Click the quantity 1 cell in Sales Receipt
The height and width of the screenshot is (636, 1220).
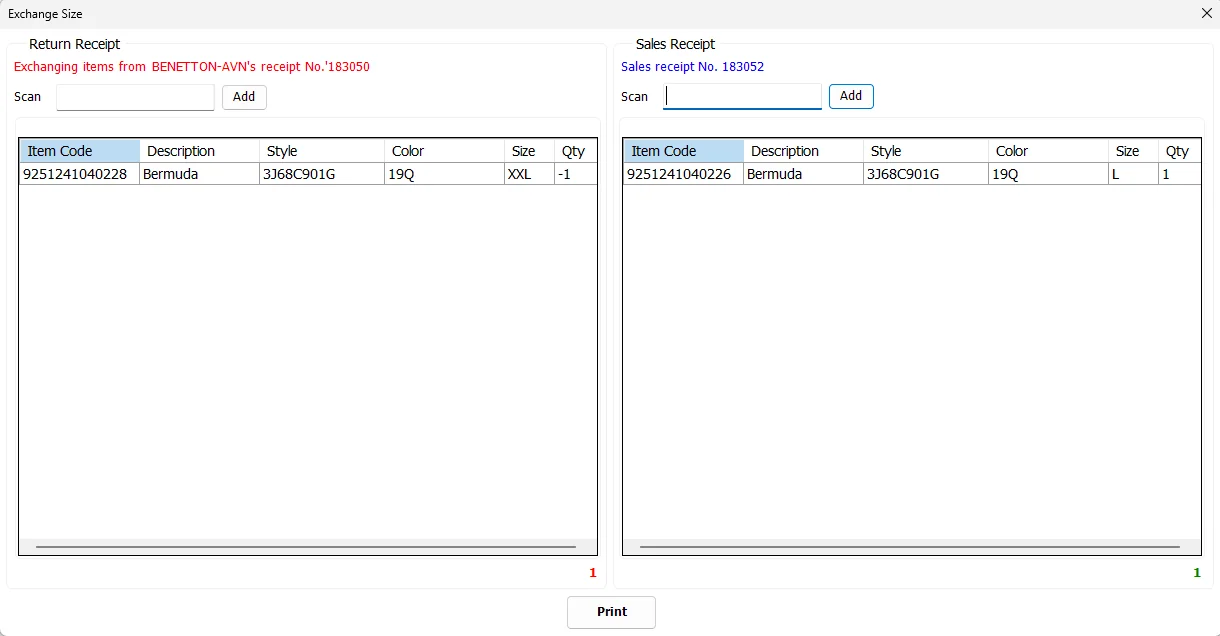point(1179,174)
